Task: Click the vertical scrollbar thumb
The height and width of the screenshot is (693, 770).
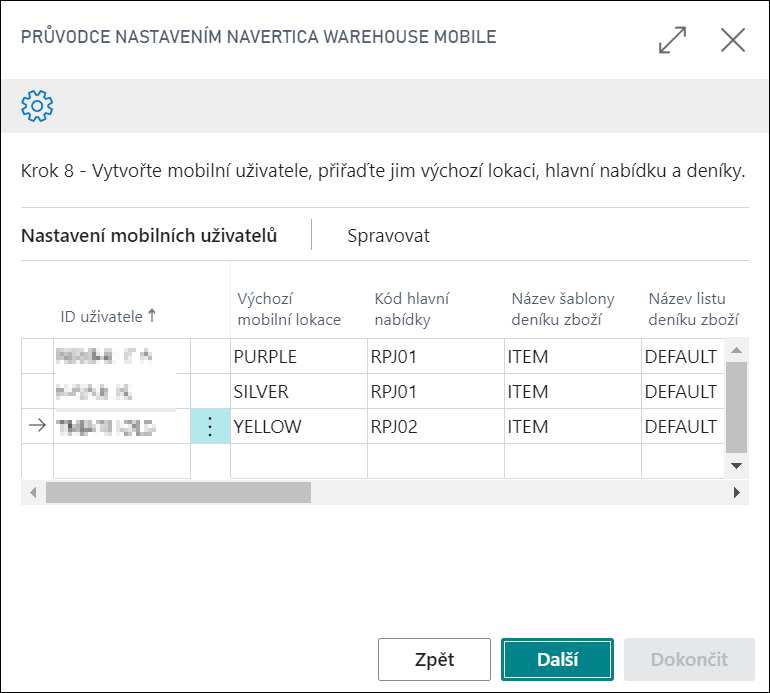Action: (736, 407)
